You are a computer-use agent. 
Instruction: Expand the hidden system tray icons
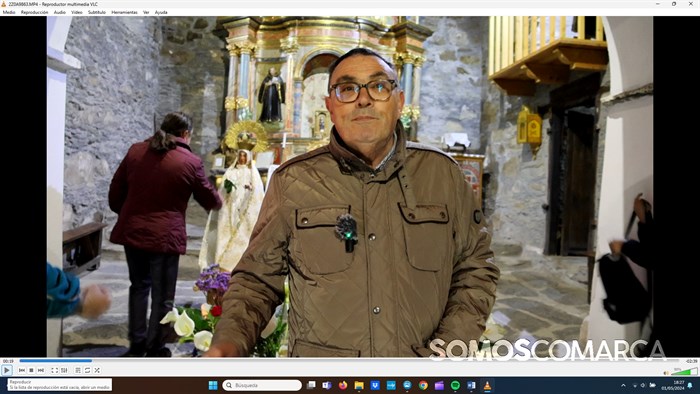click(x=623, y=385)
